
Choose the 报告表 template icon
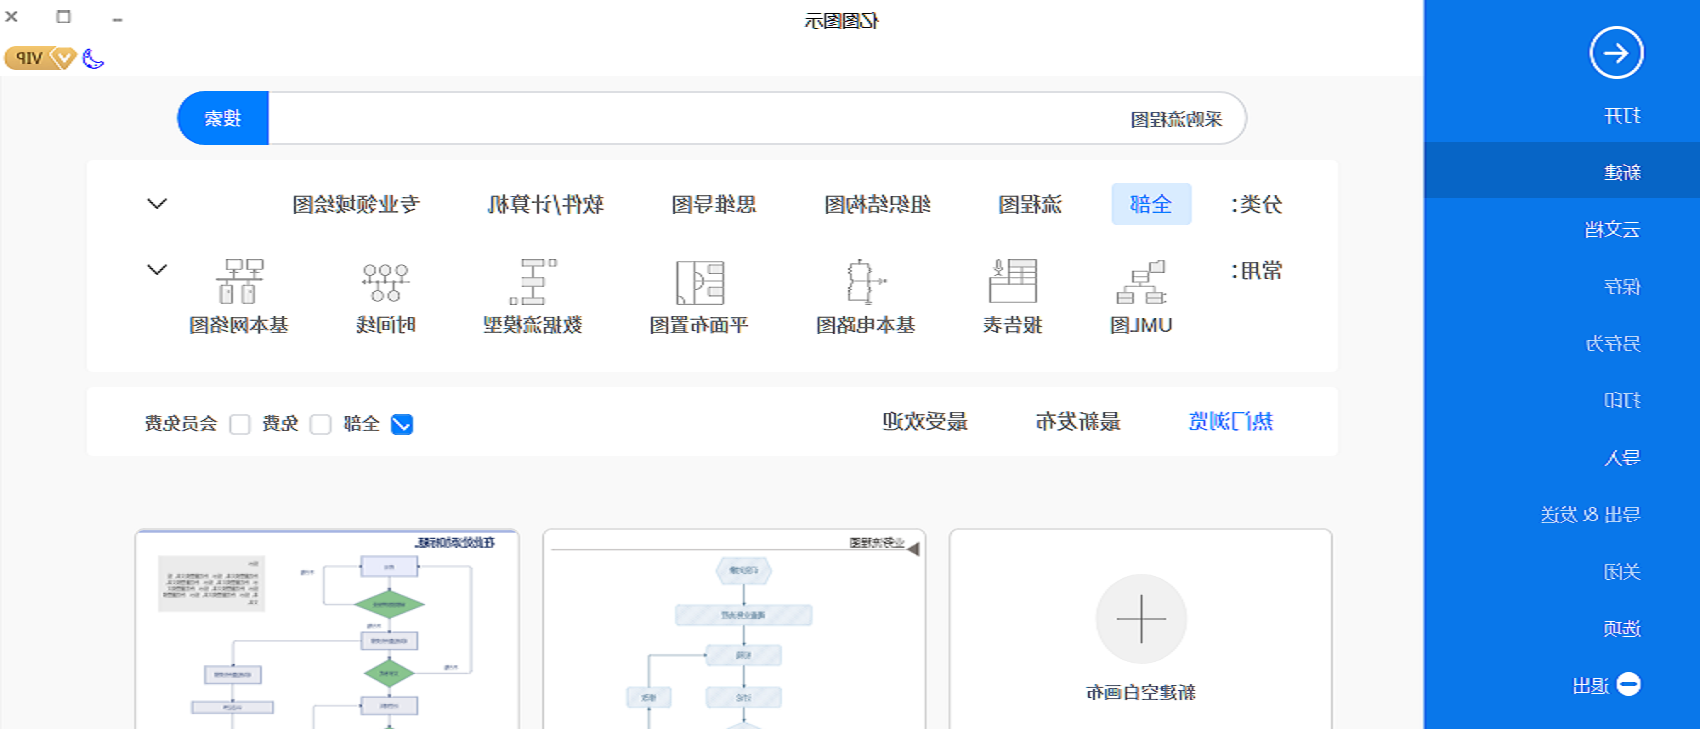coord(1012,281)
